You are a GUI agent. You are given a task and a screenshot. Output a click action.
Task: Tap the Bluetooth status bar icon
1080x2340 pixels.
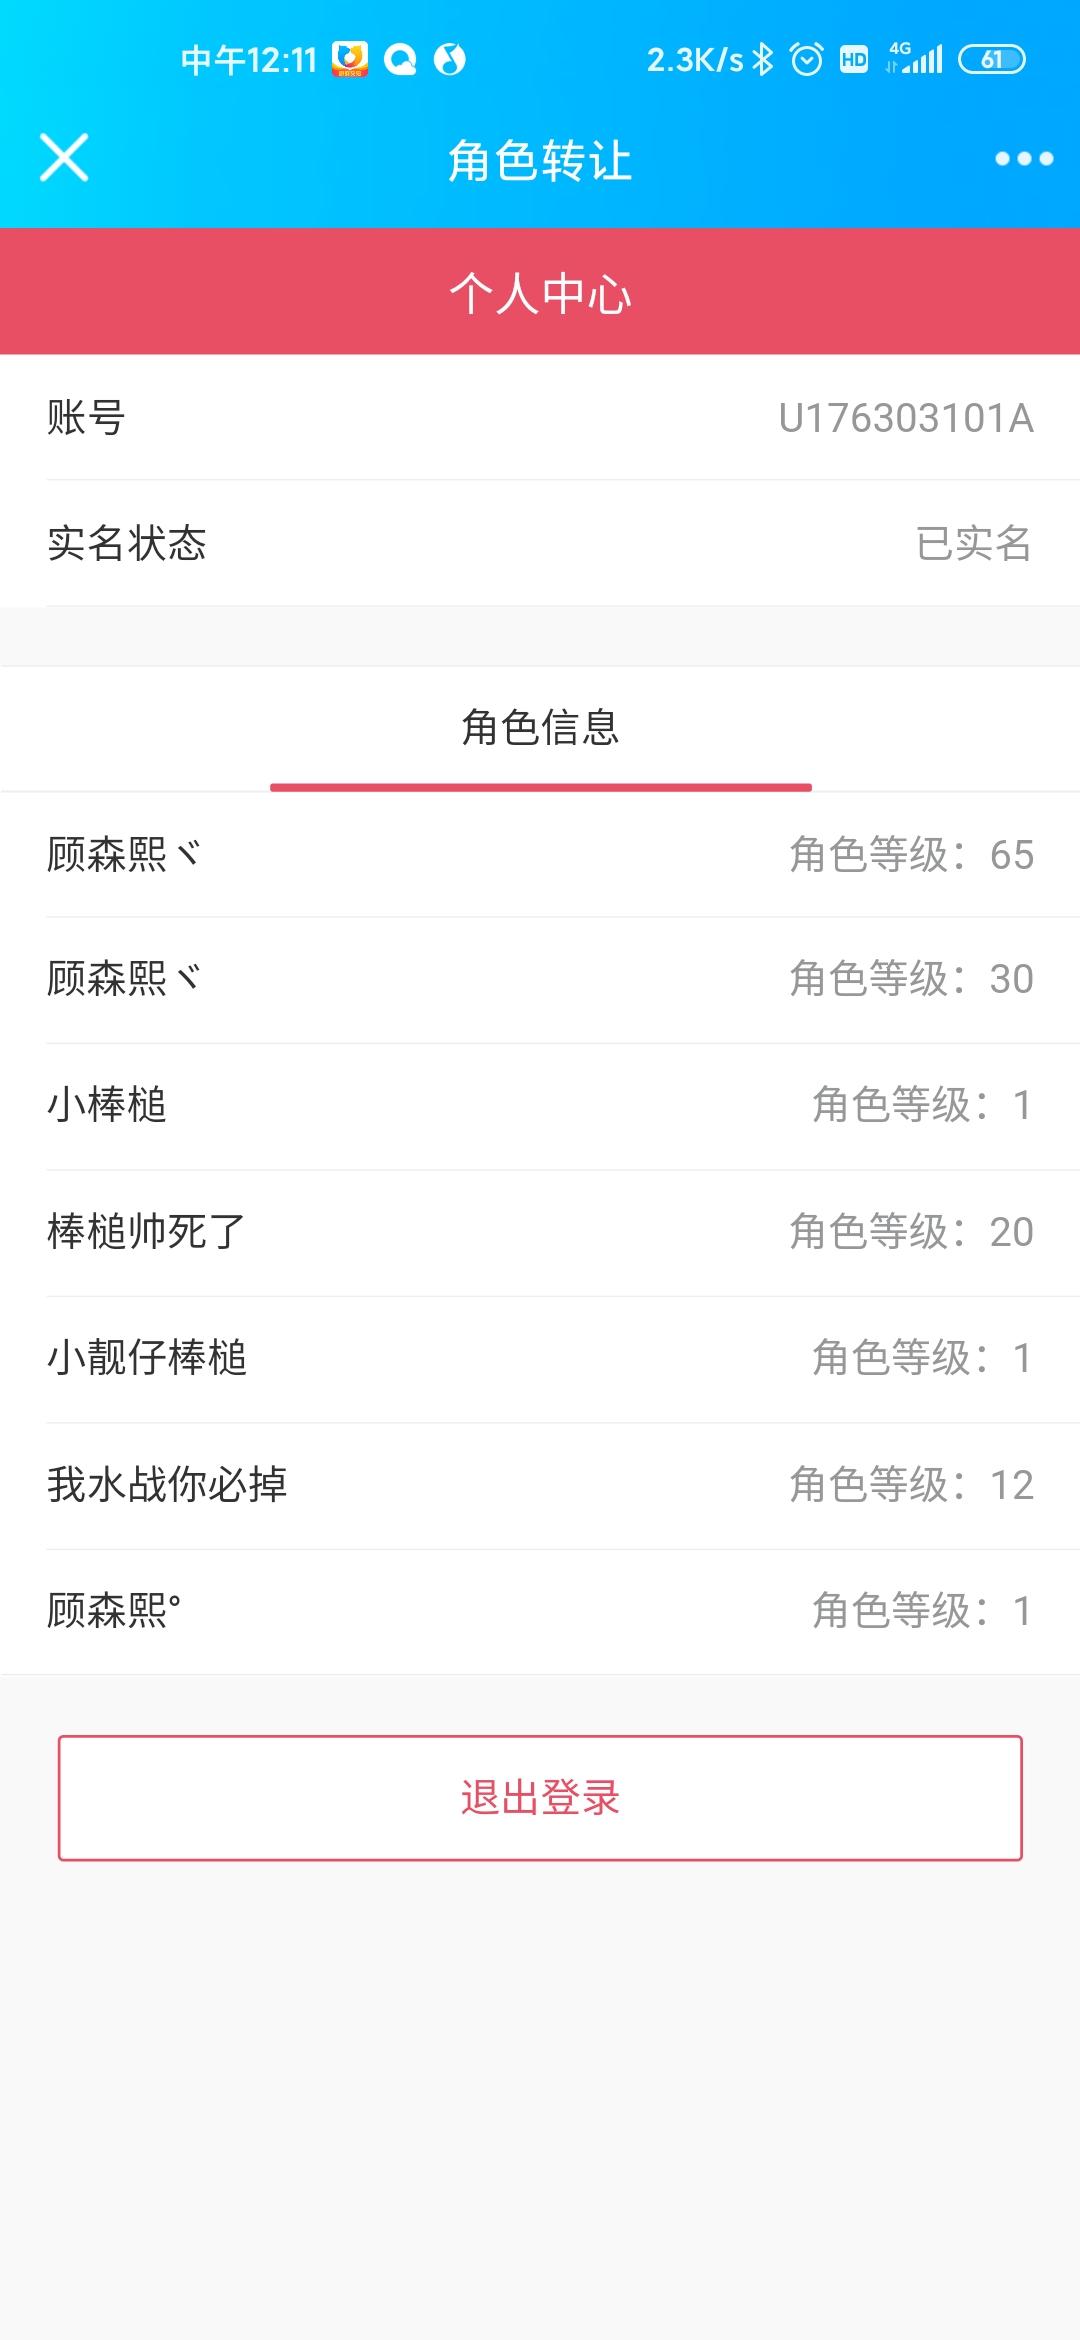click(x=763, y=60)
